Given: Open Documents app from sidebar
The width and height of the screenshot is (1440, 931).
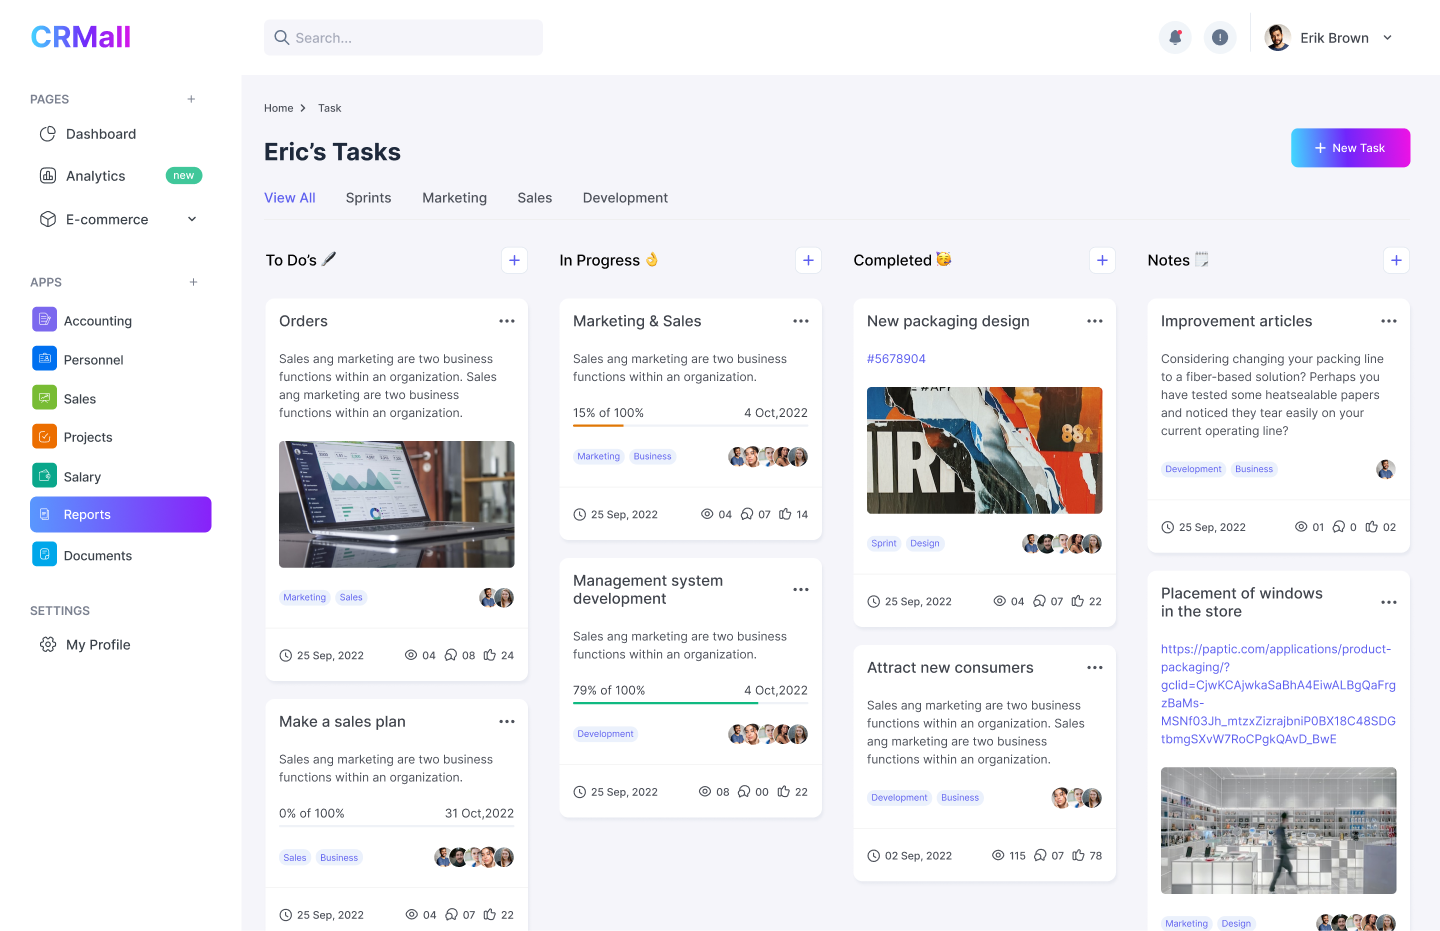Looking at the screenshot, I should click(x=97, y=555).
